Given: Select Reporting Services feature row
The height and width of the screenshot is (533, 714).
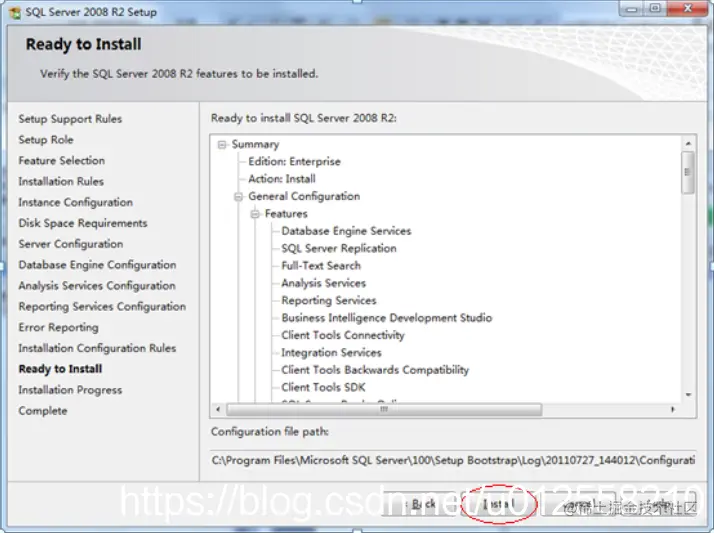Looking at the screenshot, I should pos(329,300).
